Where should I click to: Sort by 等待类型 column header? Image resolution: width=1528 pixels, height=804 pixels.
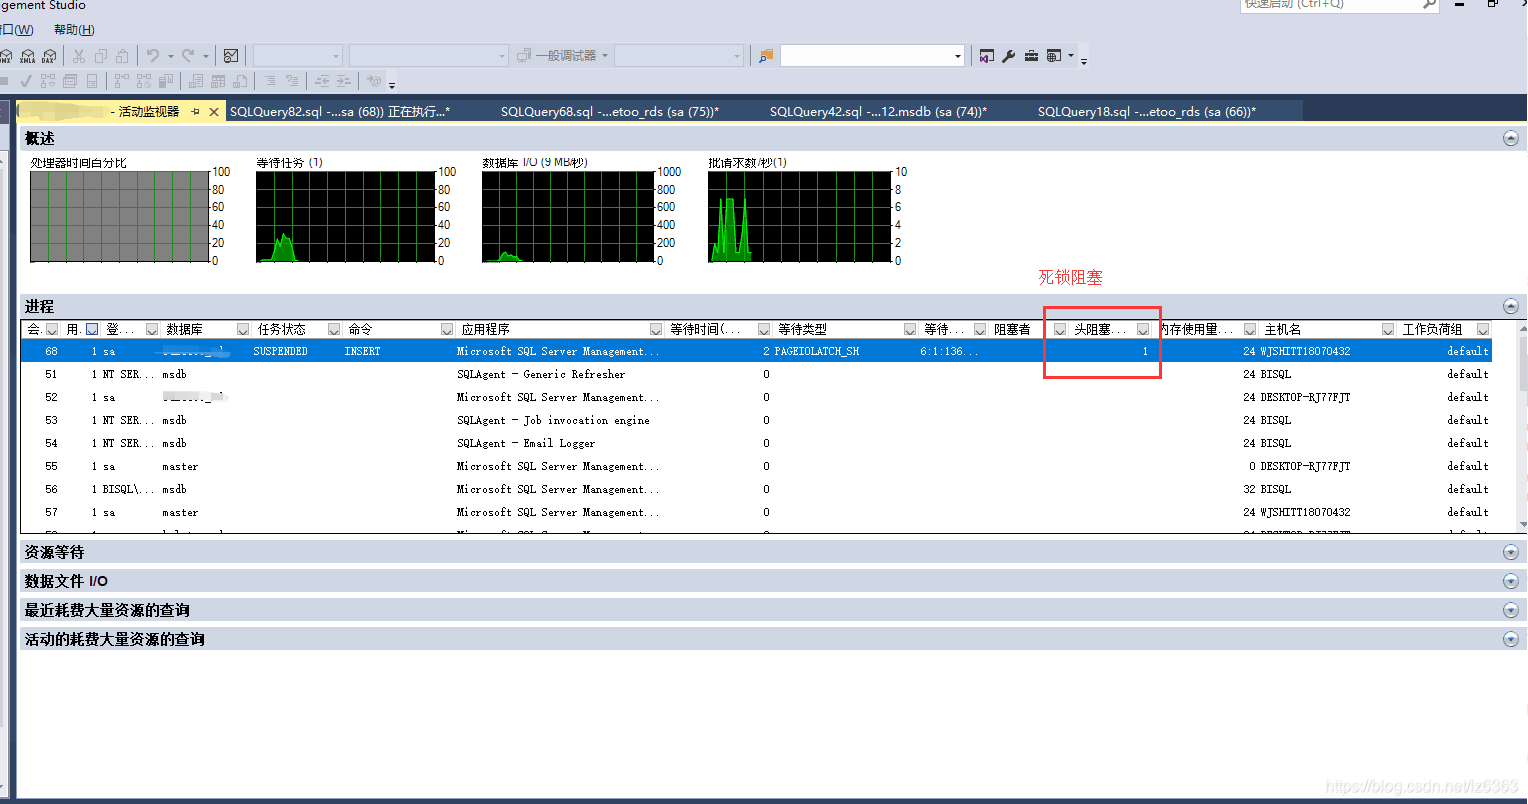[802, 329]
